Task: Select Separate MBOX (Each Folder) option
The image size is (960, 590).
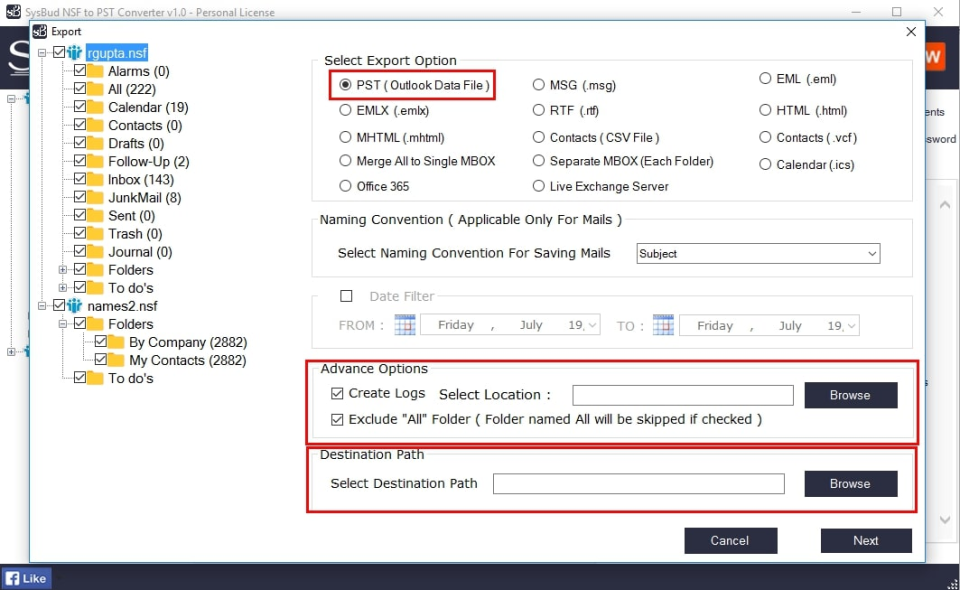Action: [x=538, y=161]
